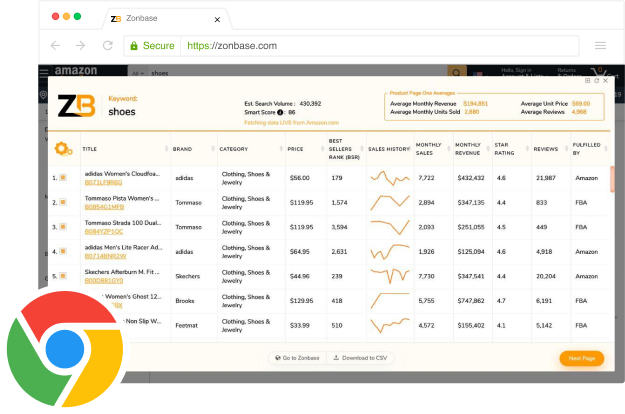
Task: Click the Average Monthly Revenue value $194,851
Action: [476, 104]
